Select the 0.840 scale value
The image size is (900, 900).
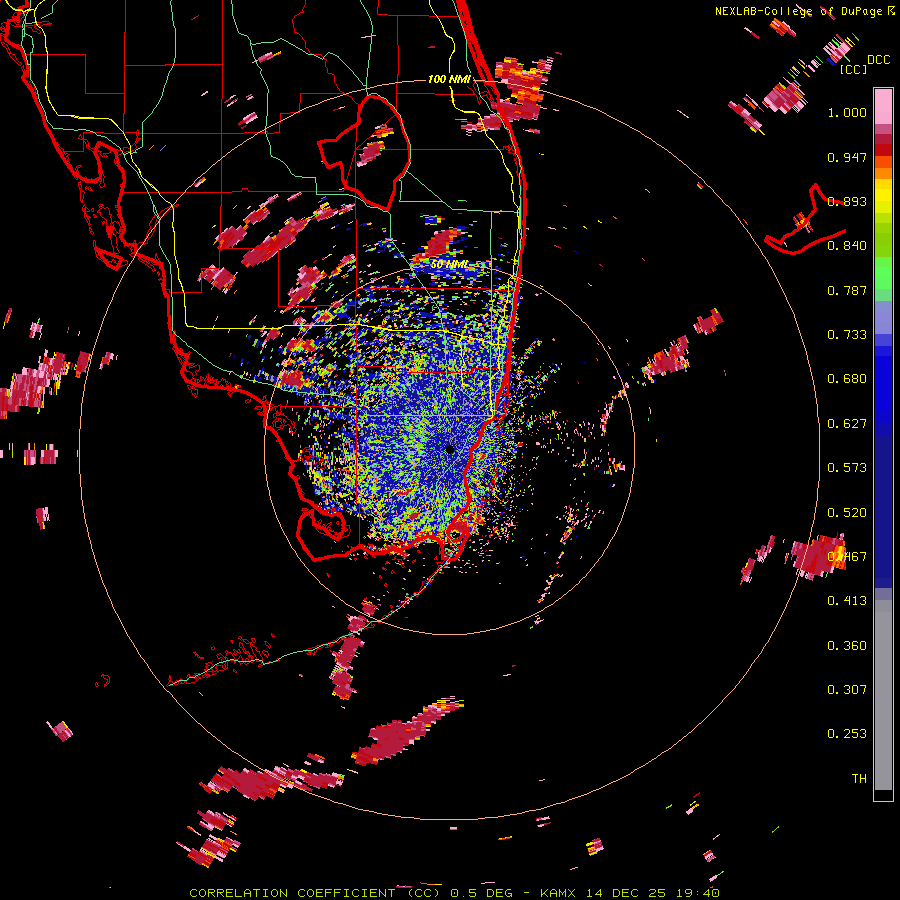click(x=847, y=246)
